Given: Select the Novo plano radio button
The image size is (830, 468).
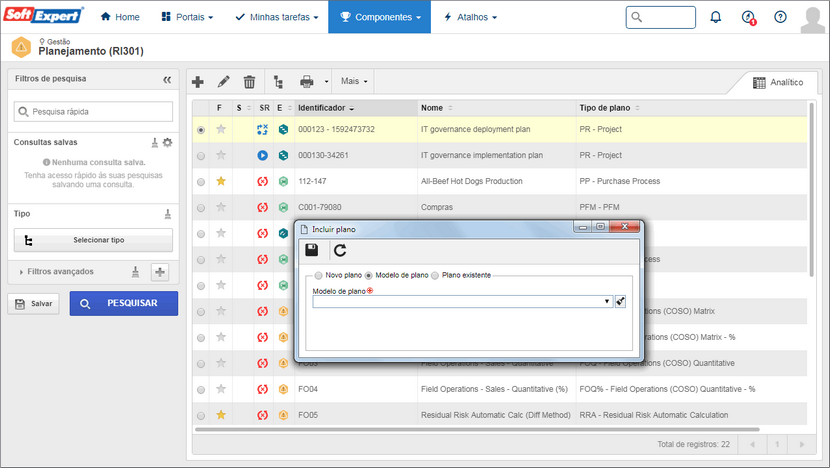Looking at the screenshot, I should click(318, 275).
